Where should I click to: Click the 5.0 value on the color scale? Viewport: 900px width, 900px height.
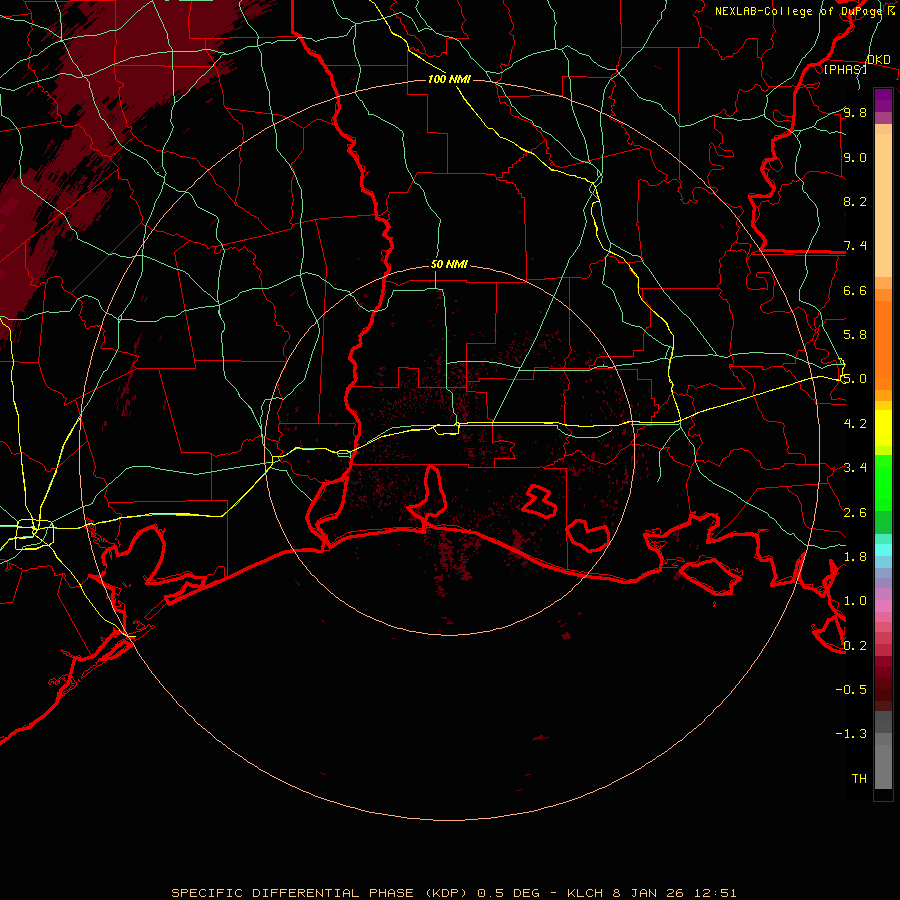pyautogui.click(x=855, y=379)
